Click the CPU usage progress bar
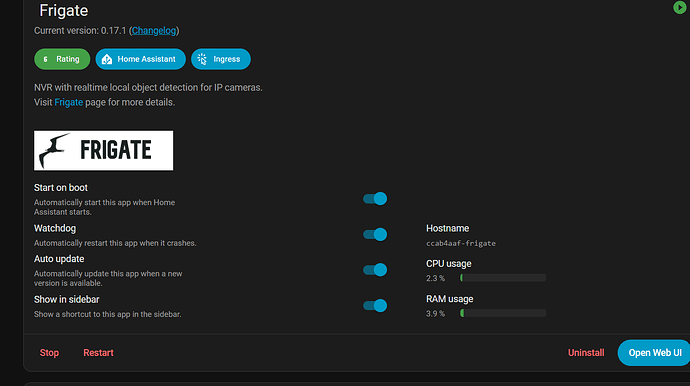The width and height of the screenshot is (690, 386). click(503, 278)
